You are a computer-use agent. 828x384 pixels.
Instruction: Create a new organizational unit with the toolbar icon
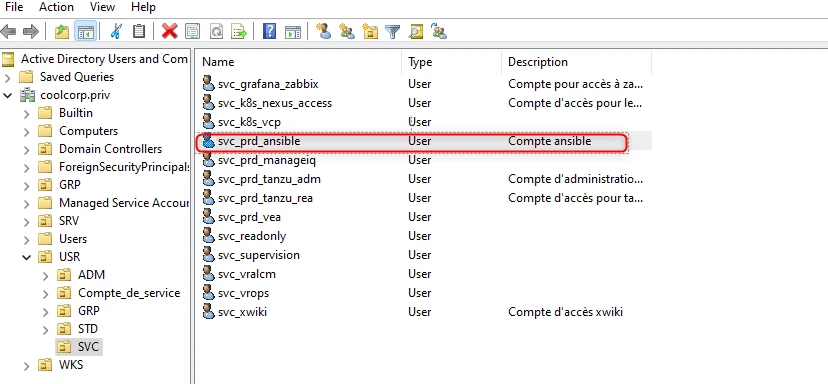[x=370, y=32]
